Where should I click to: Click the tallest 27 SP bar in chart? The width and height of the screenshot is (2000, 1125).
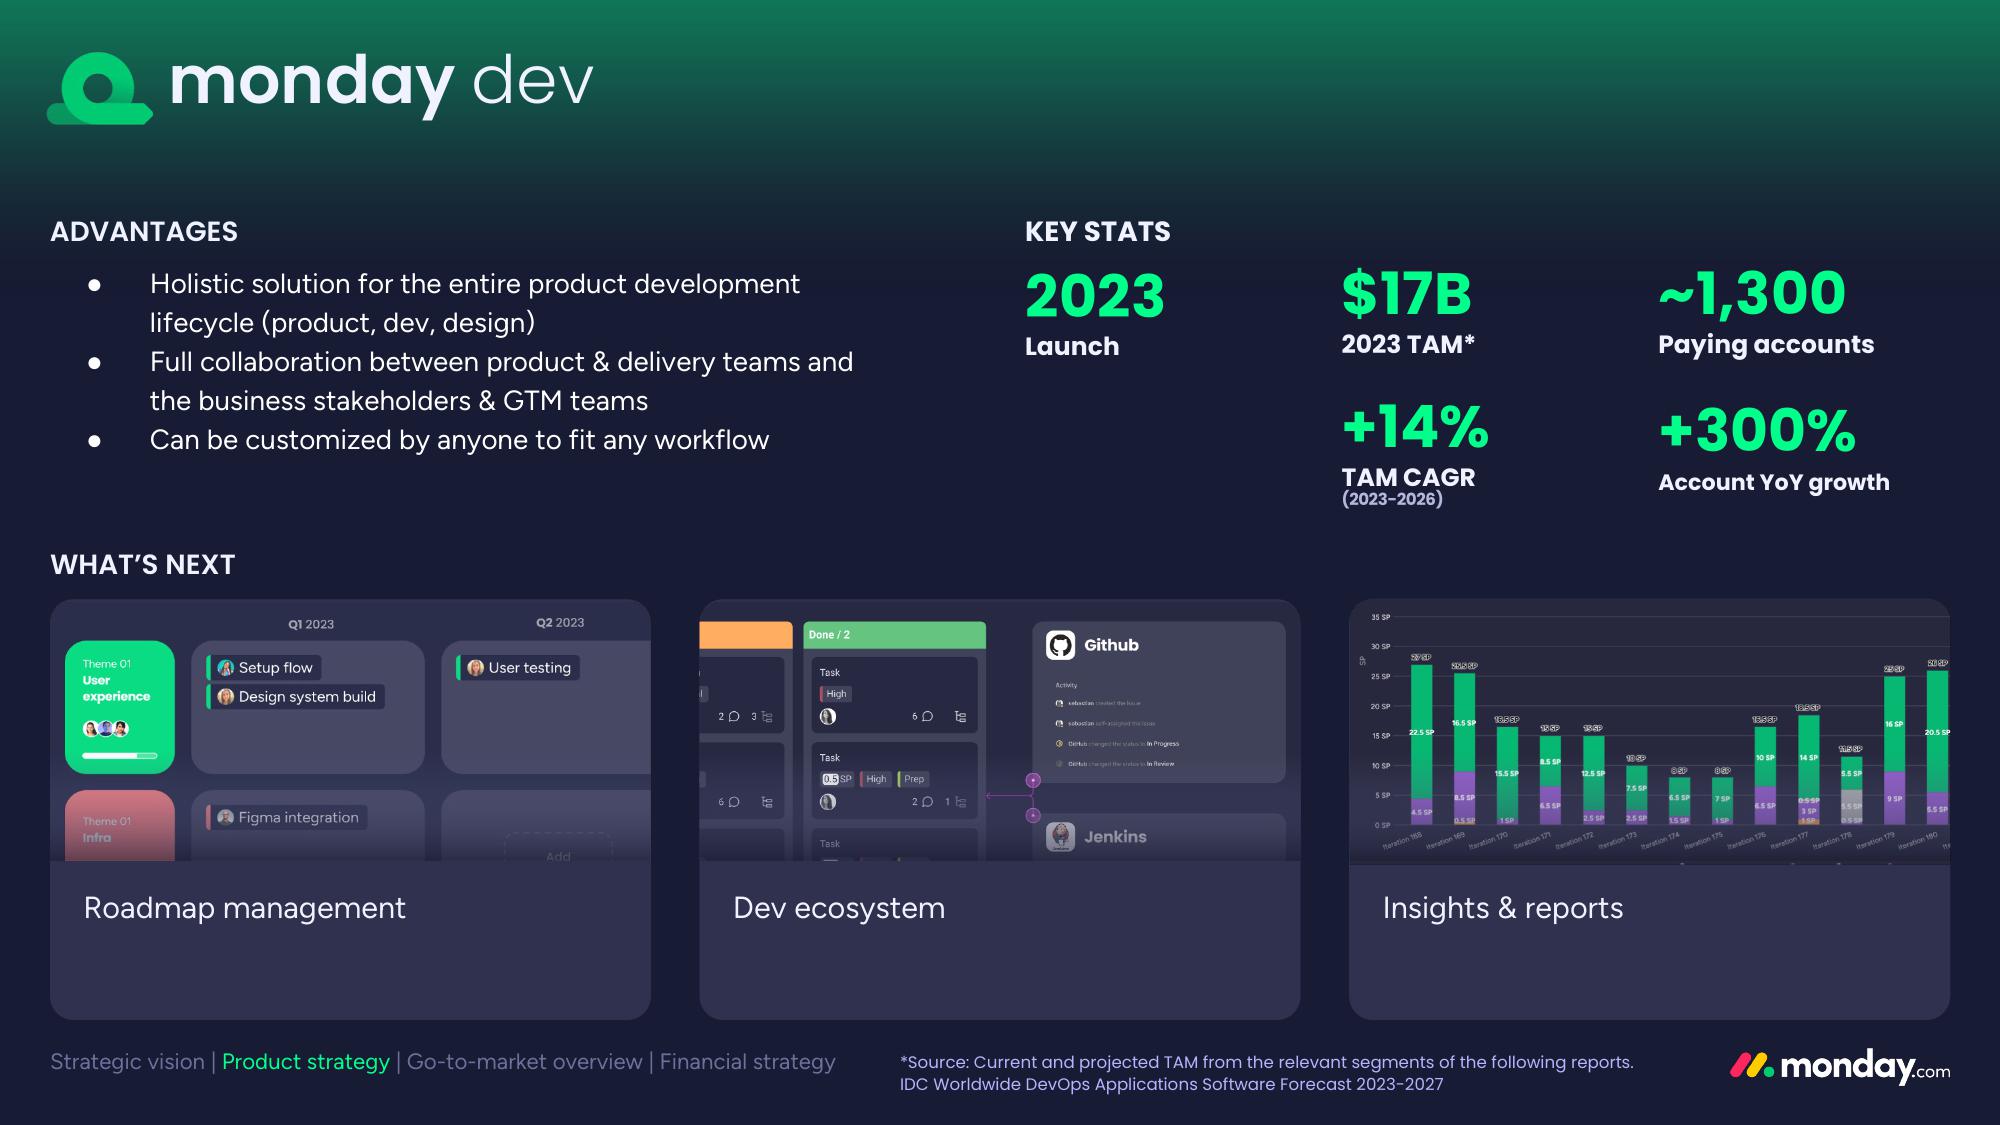pyautogui.click(x=1421, y=744)
